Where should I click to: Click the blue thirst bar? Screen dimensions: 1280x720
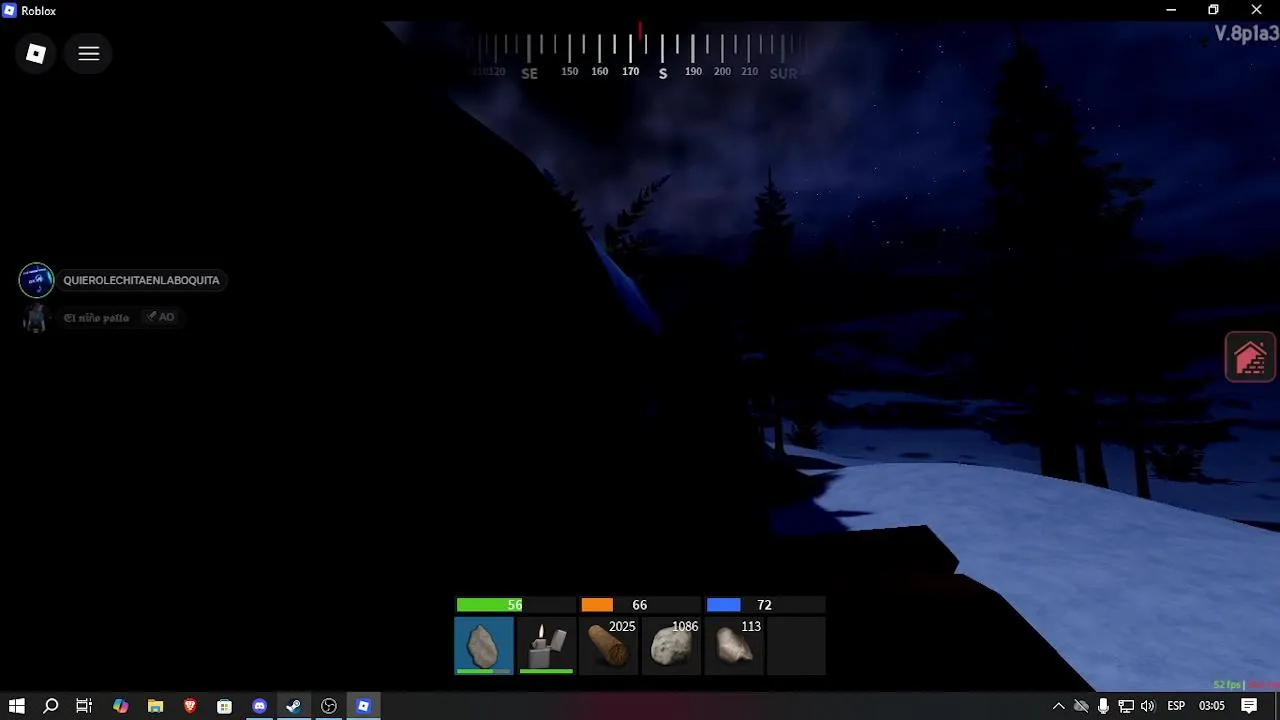click(x=765, y=605)
